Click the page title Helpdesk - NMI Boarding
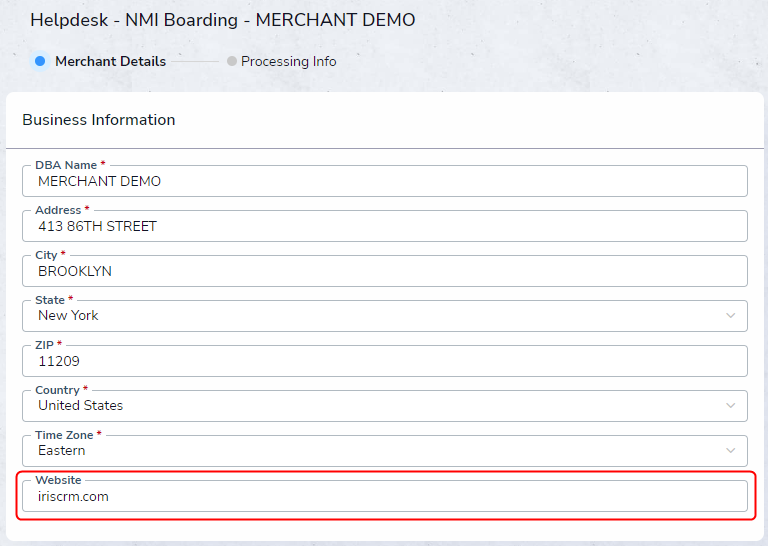Viewport: 768px width, 546px height. pyautogui.click(x=222, y=20)
